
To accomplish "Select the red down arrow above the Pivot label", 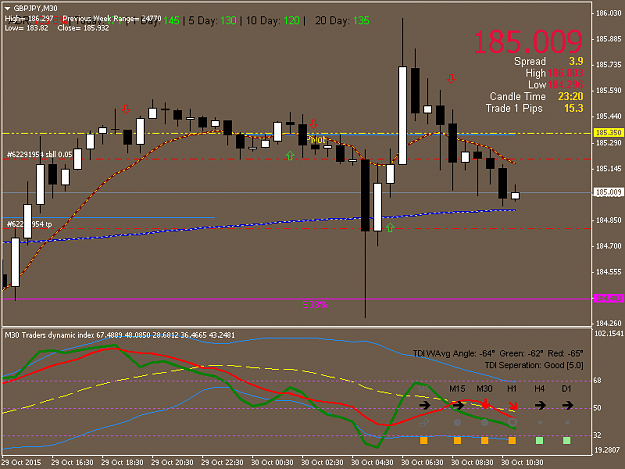I will point(314,124).
